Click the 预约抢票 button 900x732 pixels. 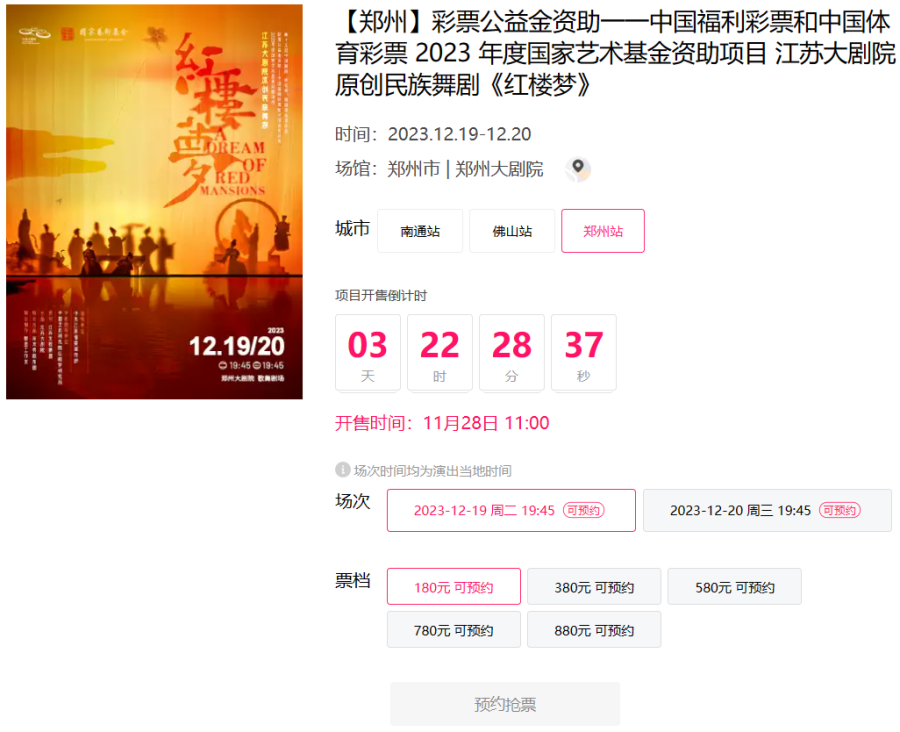[505, 704]
